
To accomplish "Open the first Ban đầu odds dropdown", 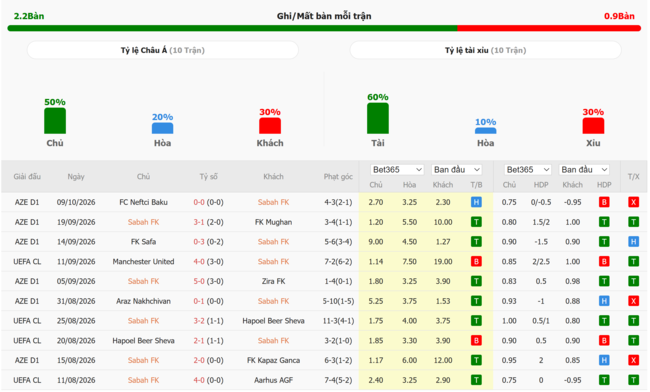I will [x=456, y=169].
